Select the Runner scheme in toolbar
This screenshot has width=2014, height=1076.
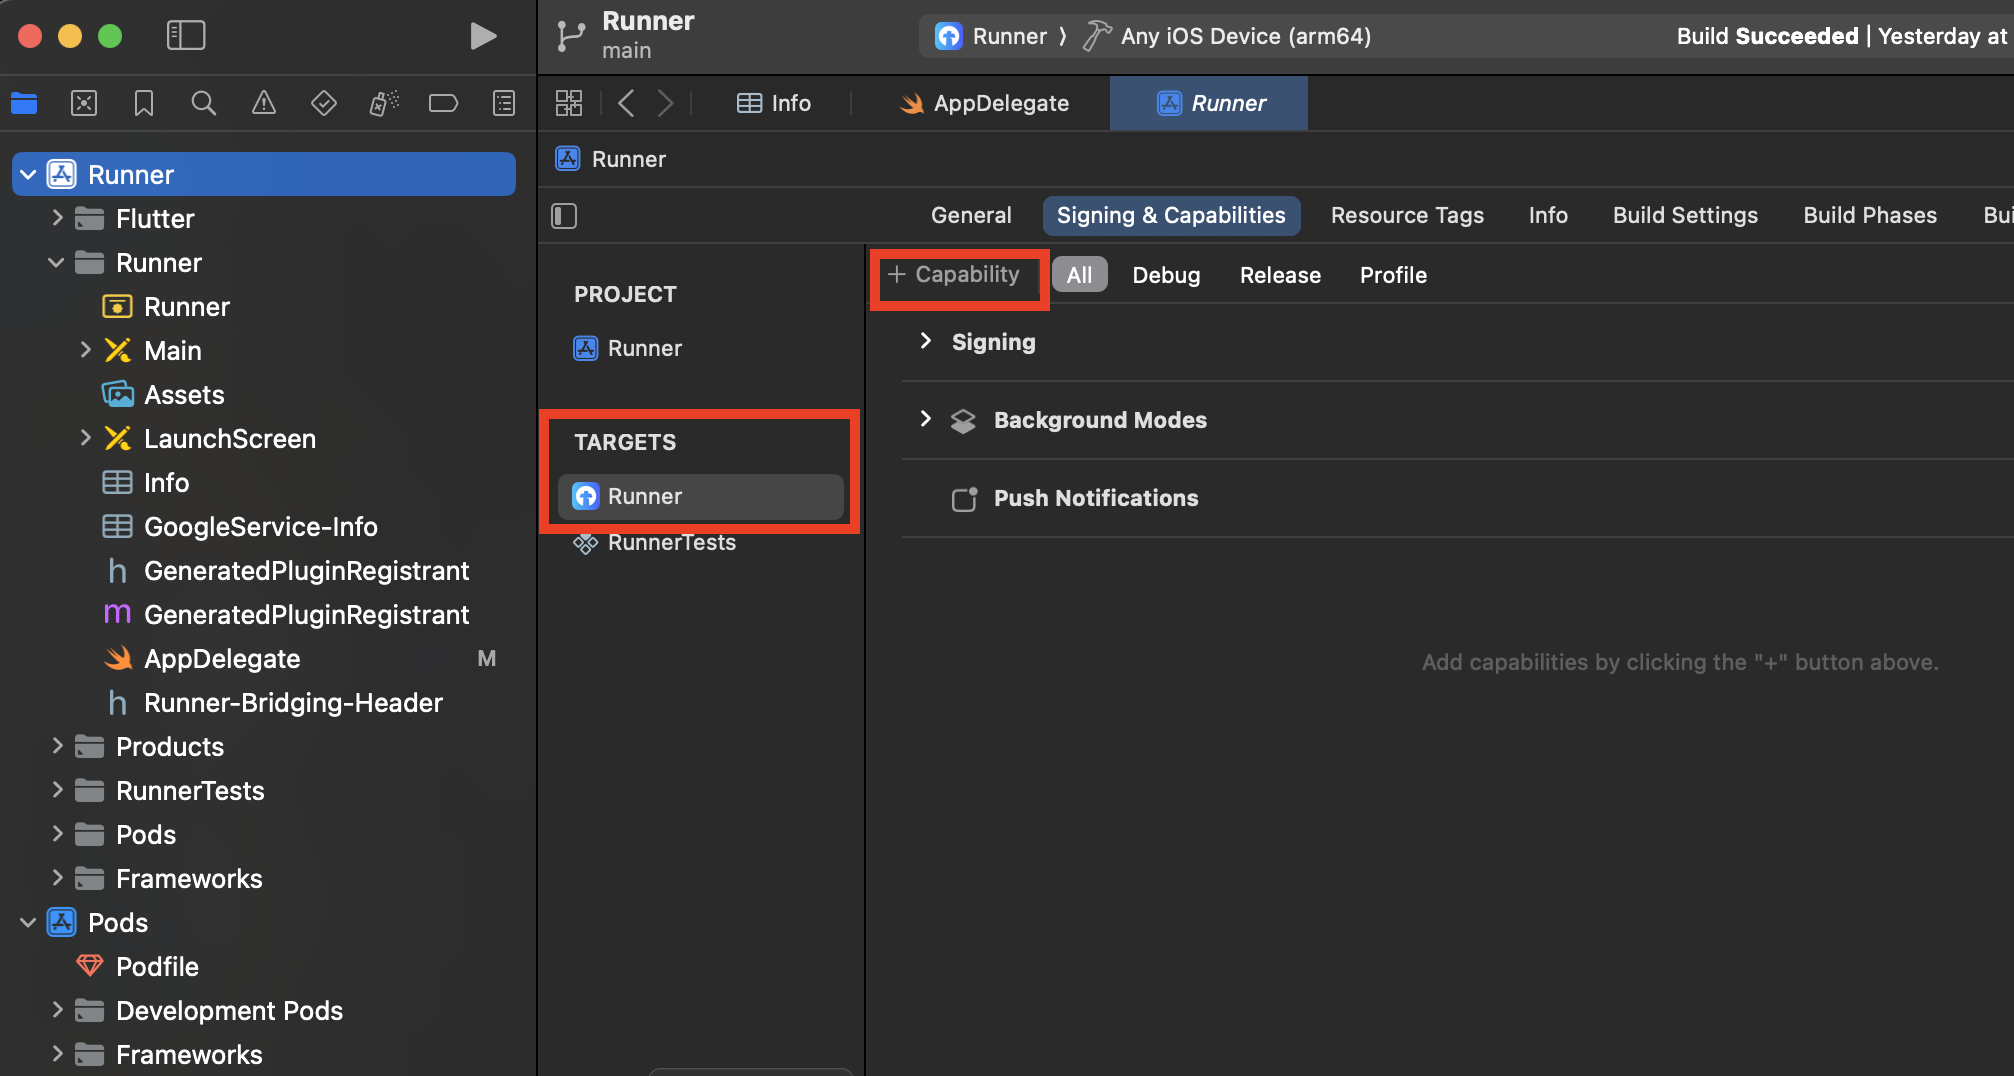pyautogui.click(x=991, y=36)
